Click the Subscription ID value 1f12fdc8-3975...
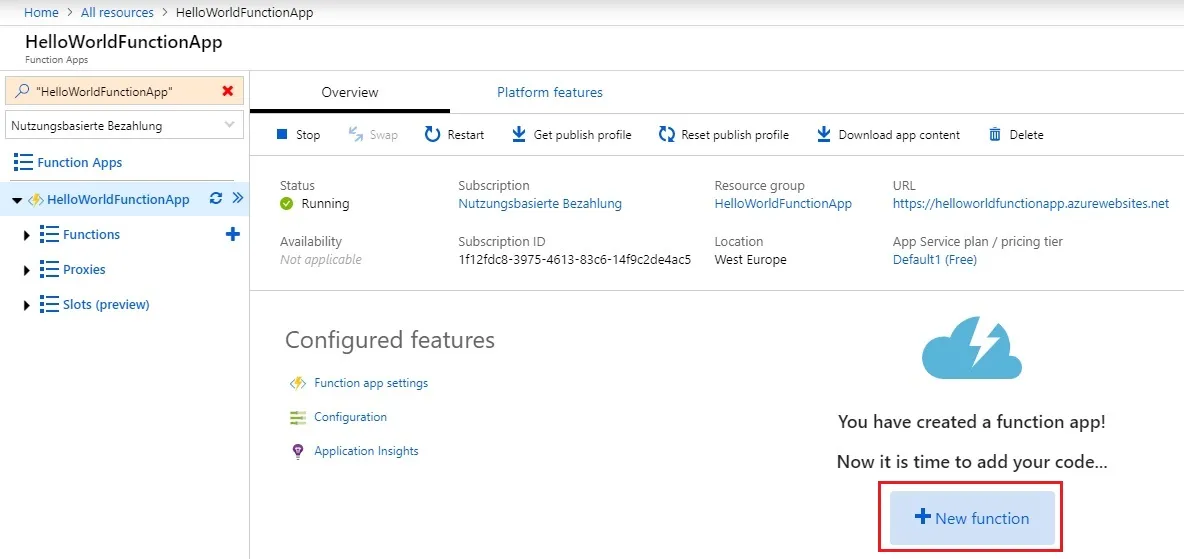The width and height of the screenshot is (1184, 559). pyautogui.click(x=575, y=259)
